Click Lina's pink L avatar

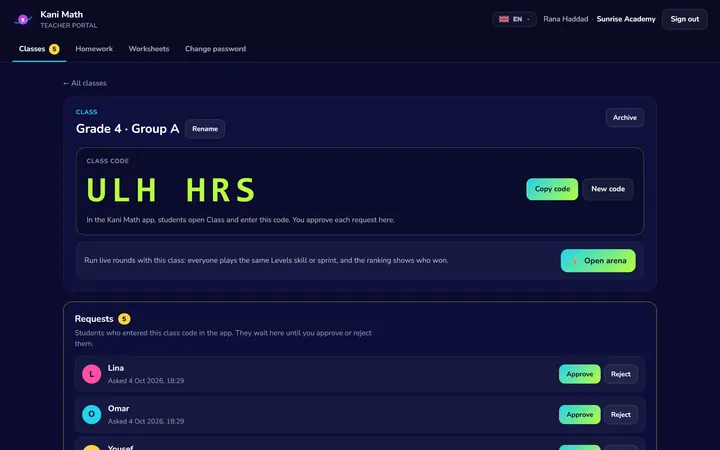[91, 374]
